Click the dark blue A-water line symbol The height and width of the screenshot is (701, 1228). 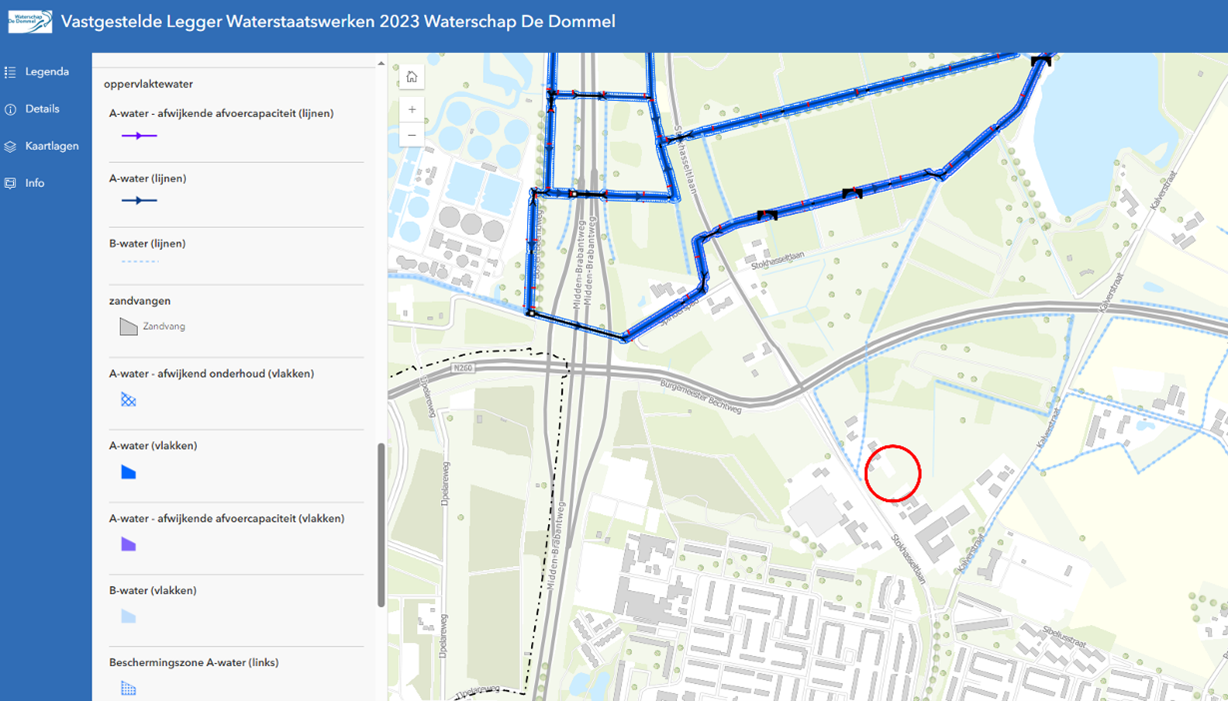coord(139,200)
